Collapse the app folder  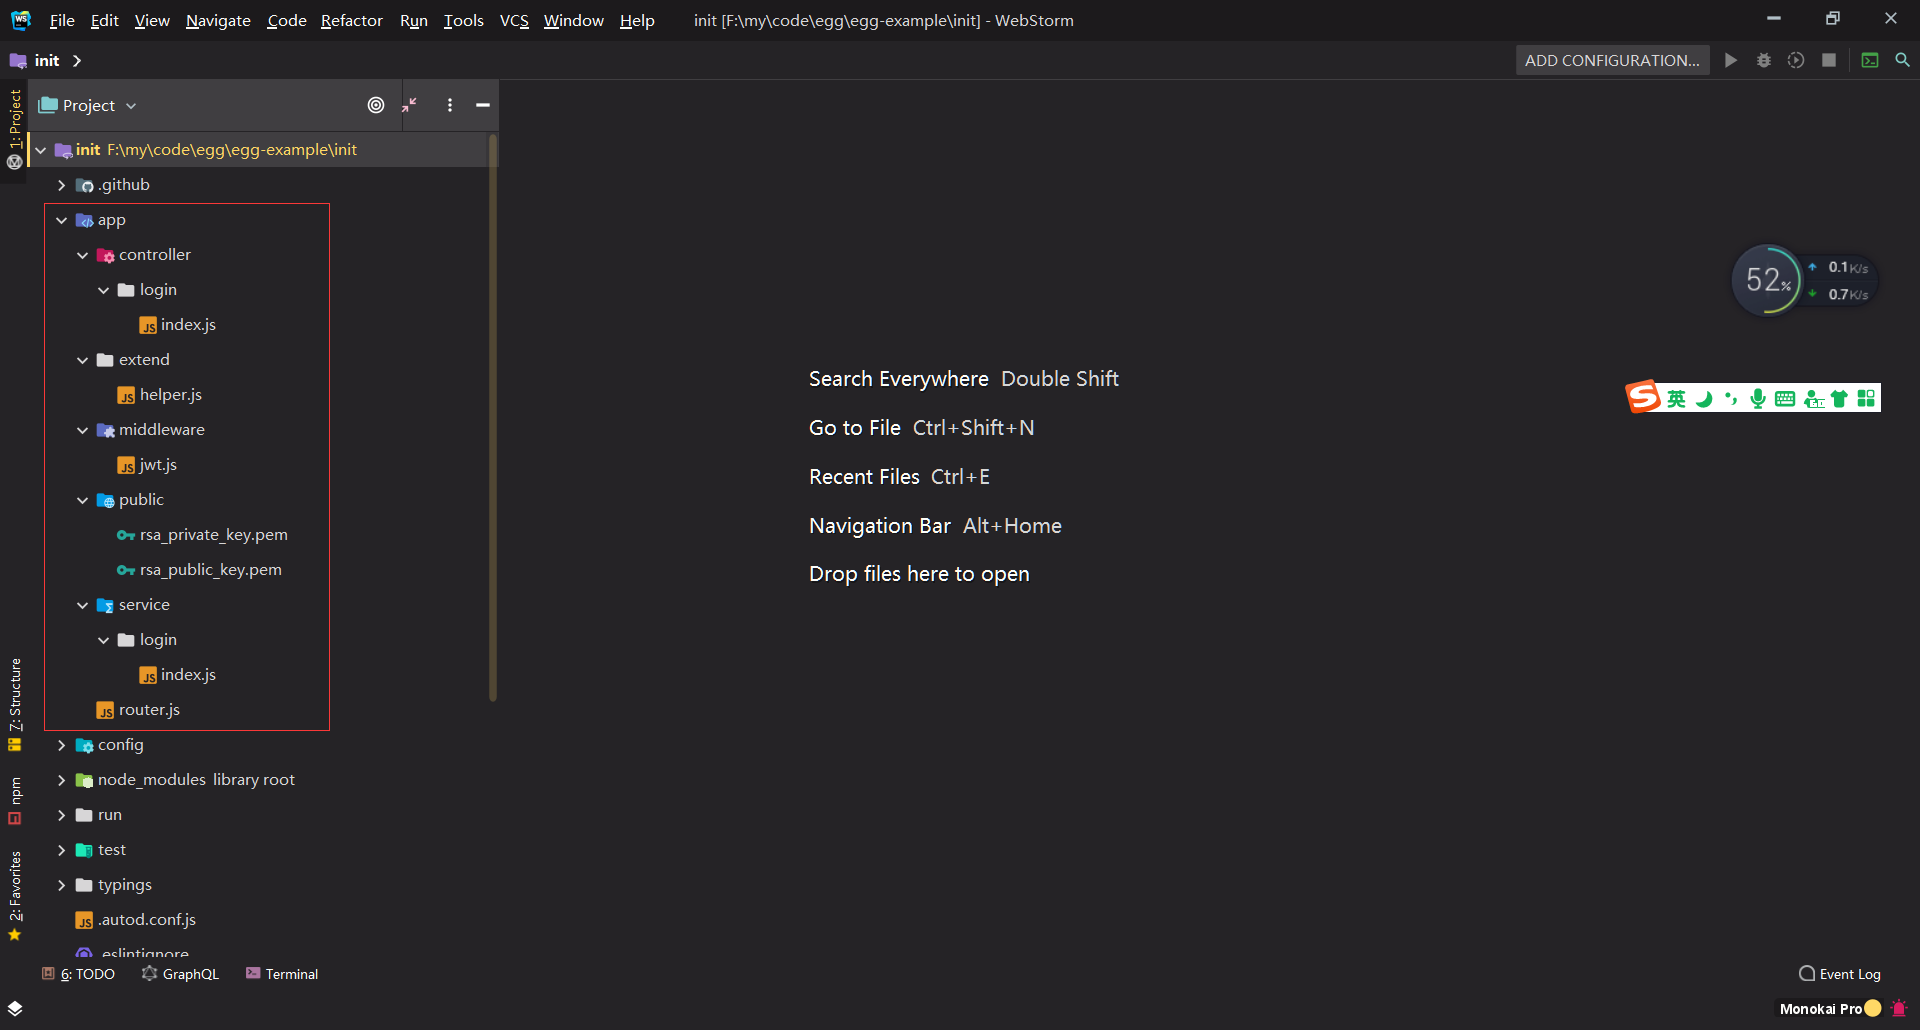point(62,219)
